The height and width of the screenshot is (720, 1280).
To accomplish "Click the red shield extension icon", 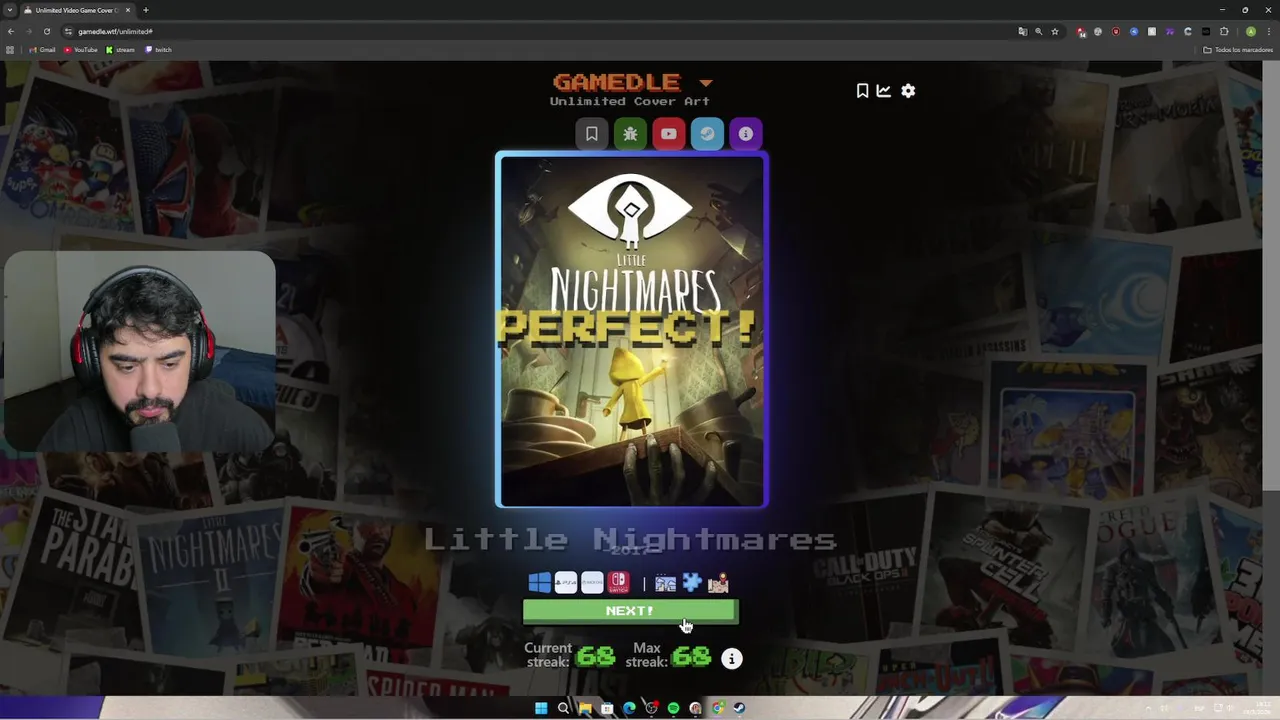I will pyautogui.click(x=1116, y=31).
